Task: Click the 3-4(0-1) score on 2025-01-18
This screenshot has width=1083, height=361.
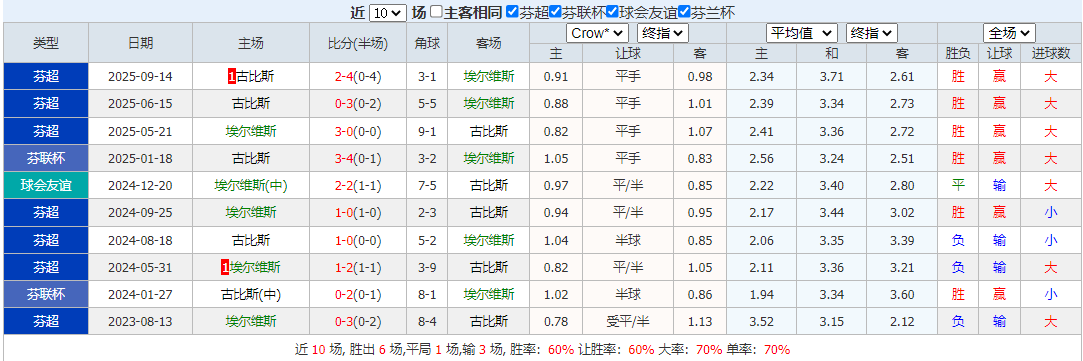Action: click(x=358, y=158)
